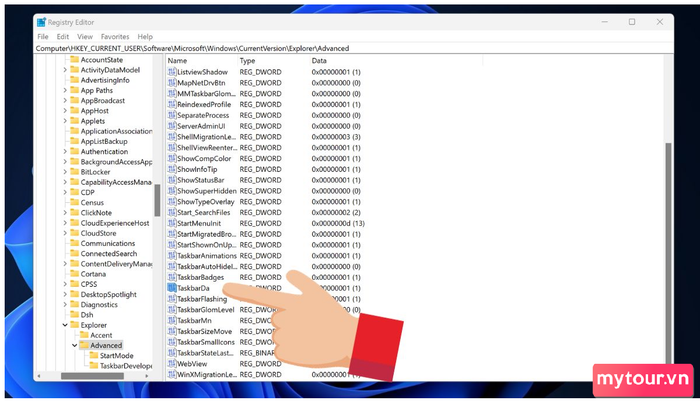The image size is (700, 405).
Task: Select the TaskbarDeveloper key
Action: pos(126,366)
